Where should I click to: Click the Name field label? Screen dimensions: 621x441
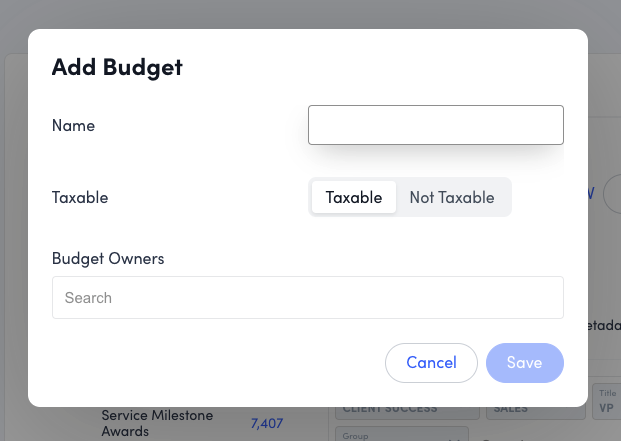pos(73,125)
